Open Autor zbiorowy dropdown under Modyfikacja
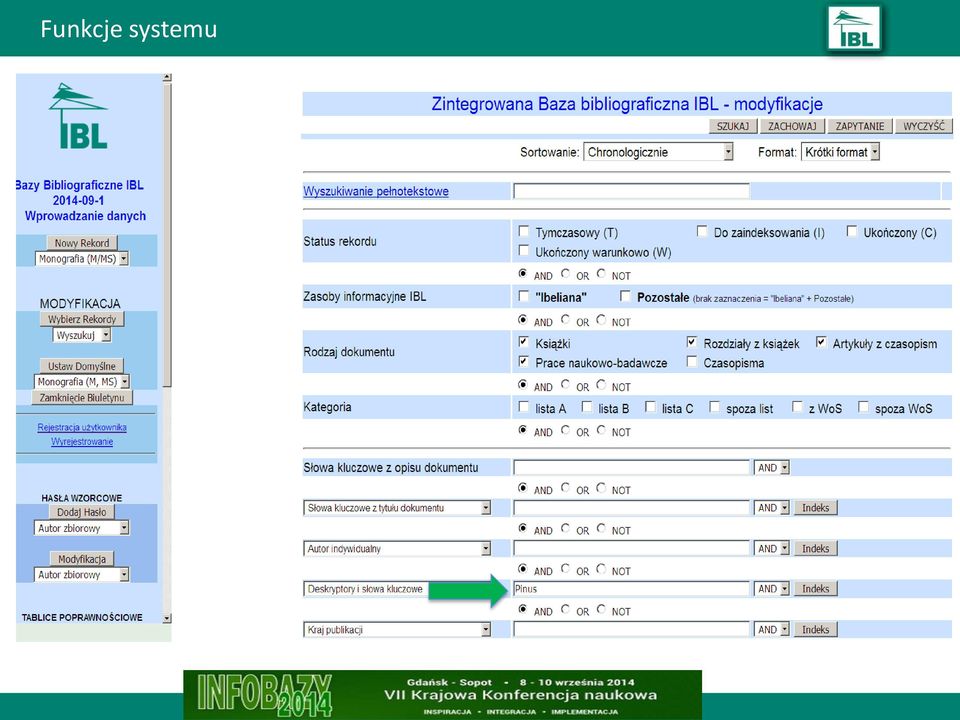 click(81, 574)
